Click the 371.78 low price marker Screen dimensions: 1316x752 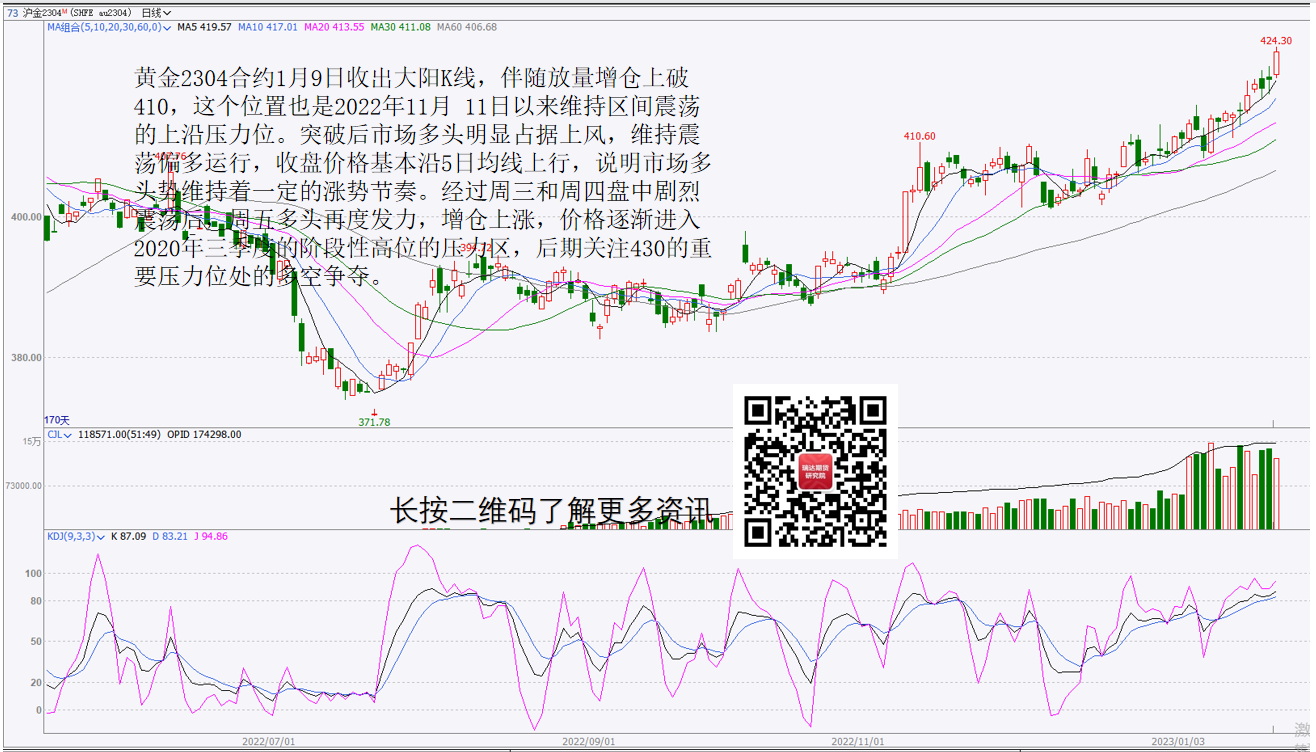pos(374,422)
